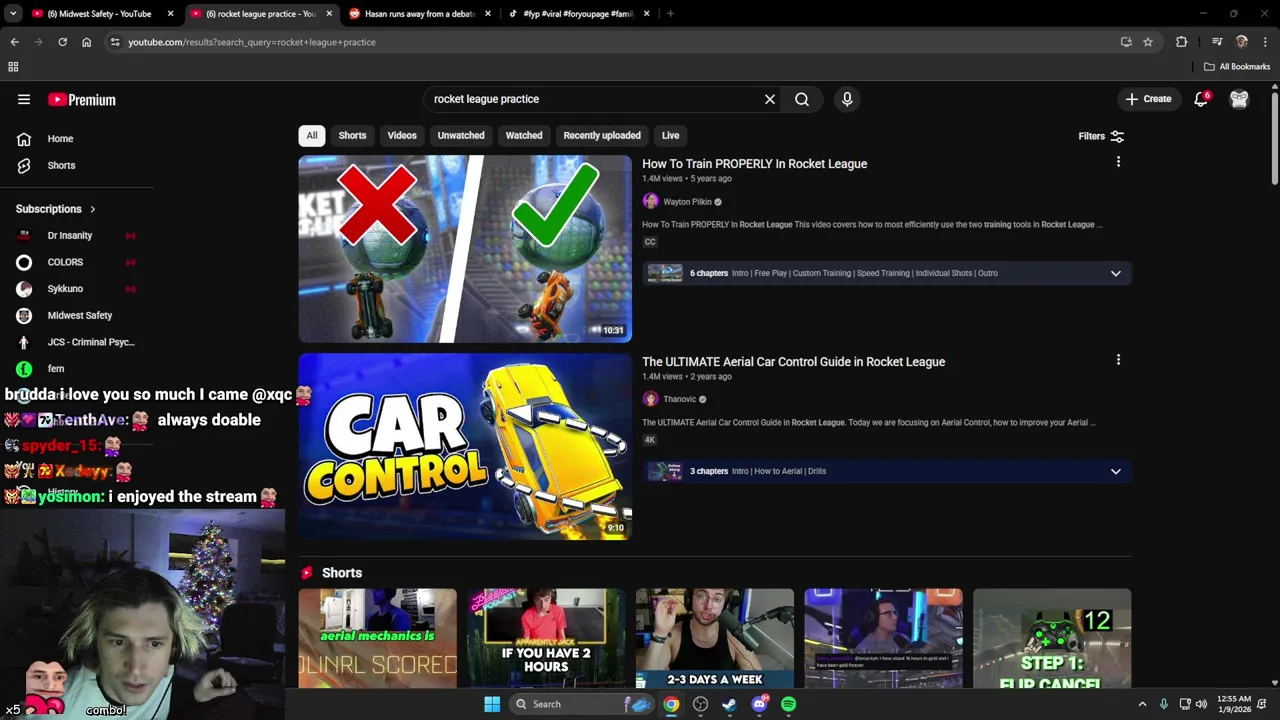Click the Chrome address bar URL
This screenshot has width=1280, height=720.
[x=252, y=42]
